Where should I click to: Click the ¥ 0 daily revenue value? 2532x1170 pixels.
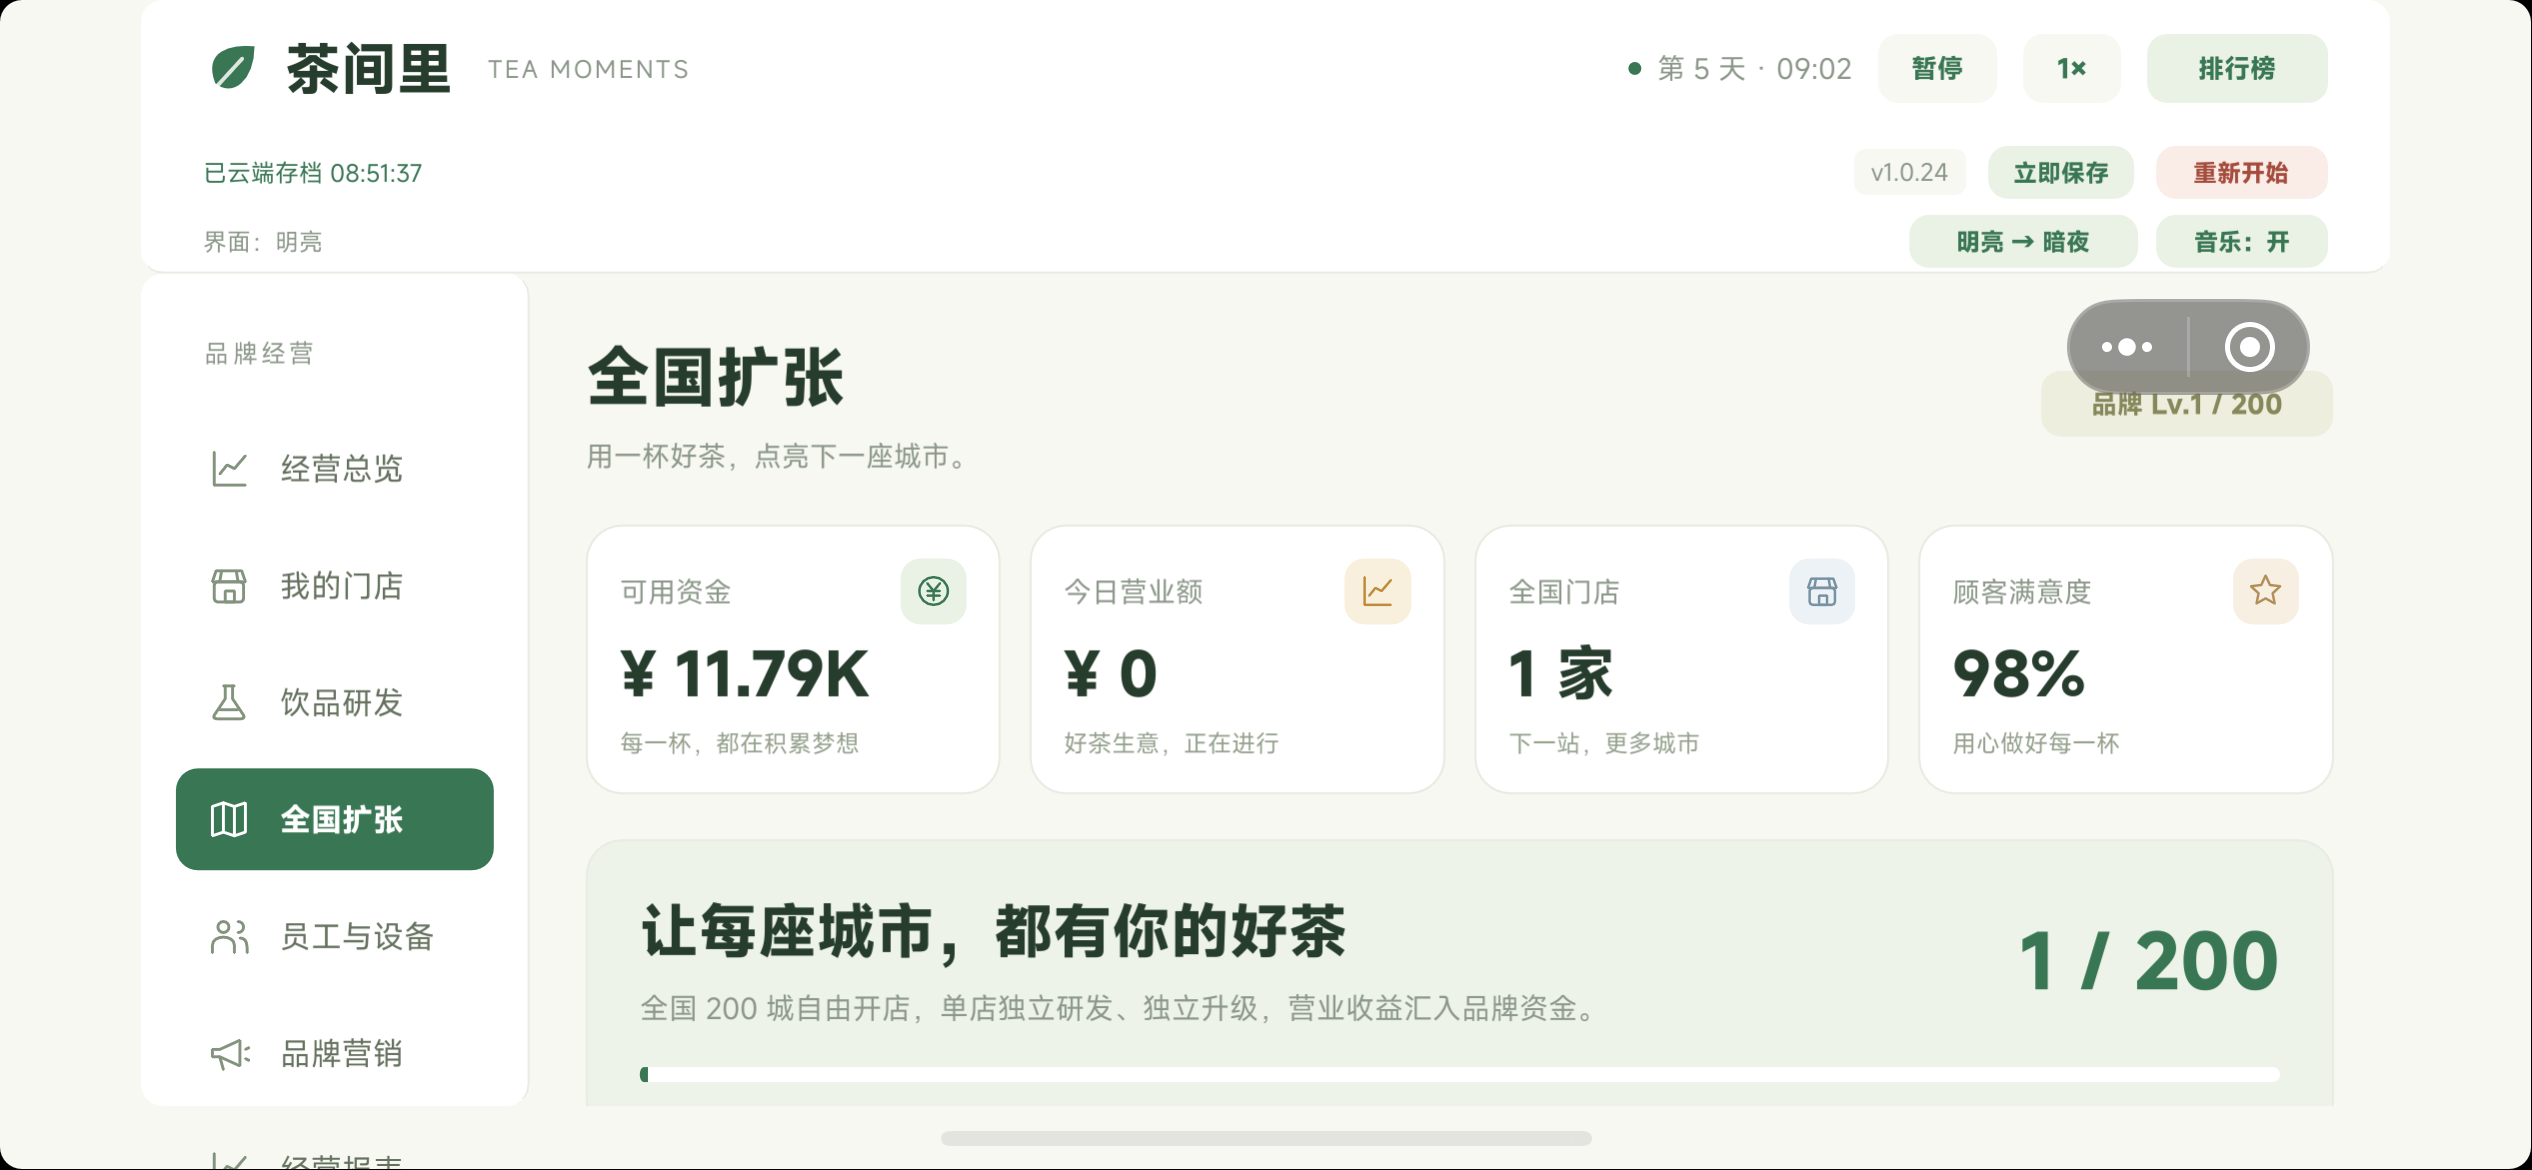(x=1111, y=673)
